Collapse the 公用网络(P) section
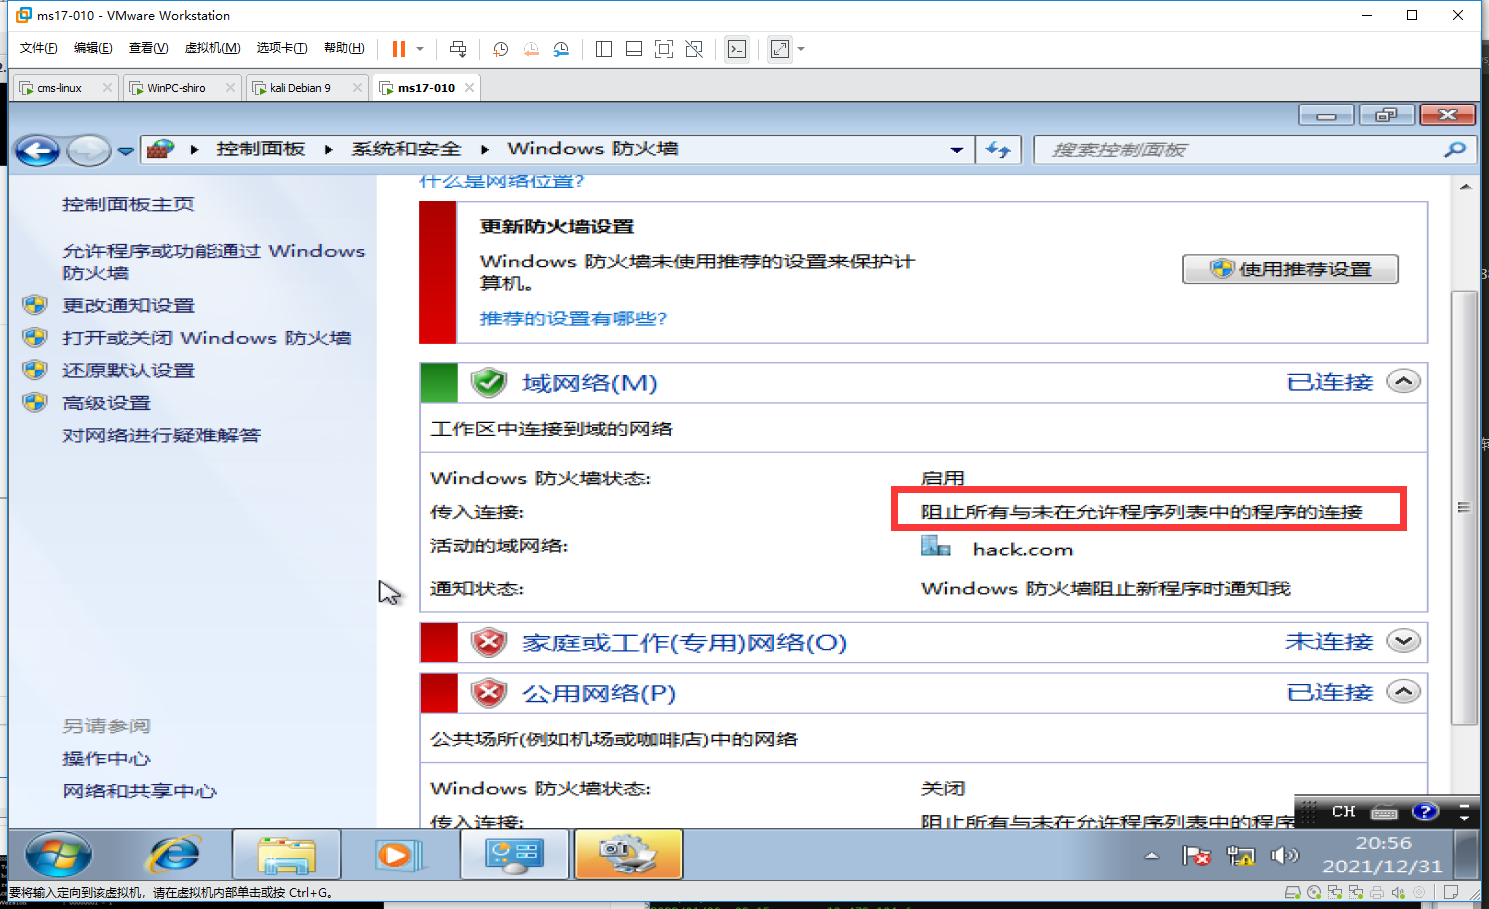This screenshot has width=1489, height=909. pos(1404,692)
